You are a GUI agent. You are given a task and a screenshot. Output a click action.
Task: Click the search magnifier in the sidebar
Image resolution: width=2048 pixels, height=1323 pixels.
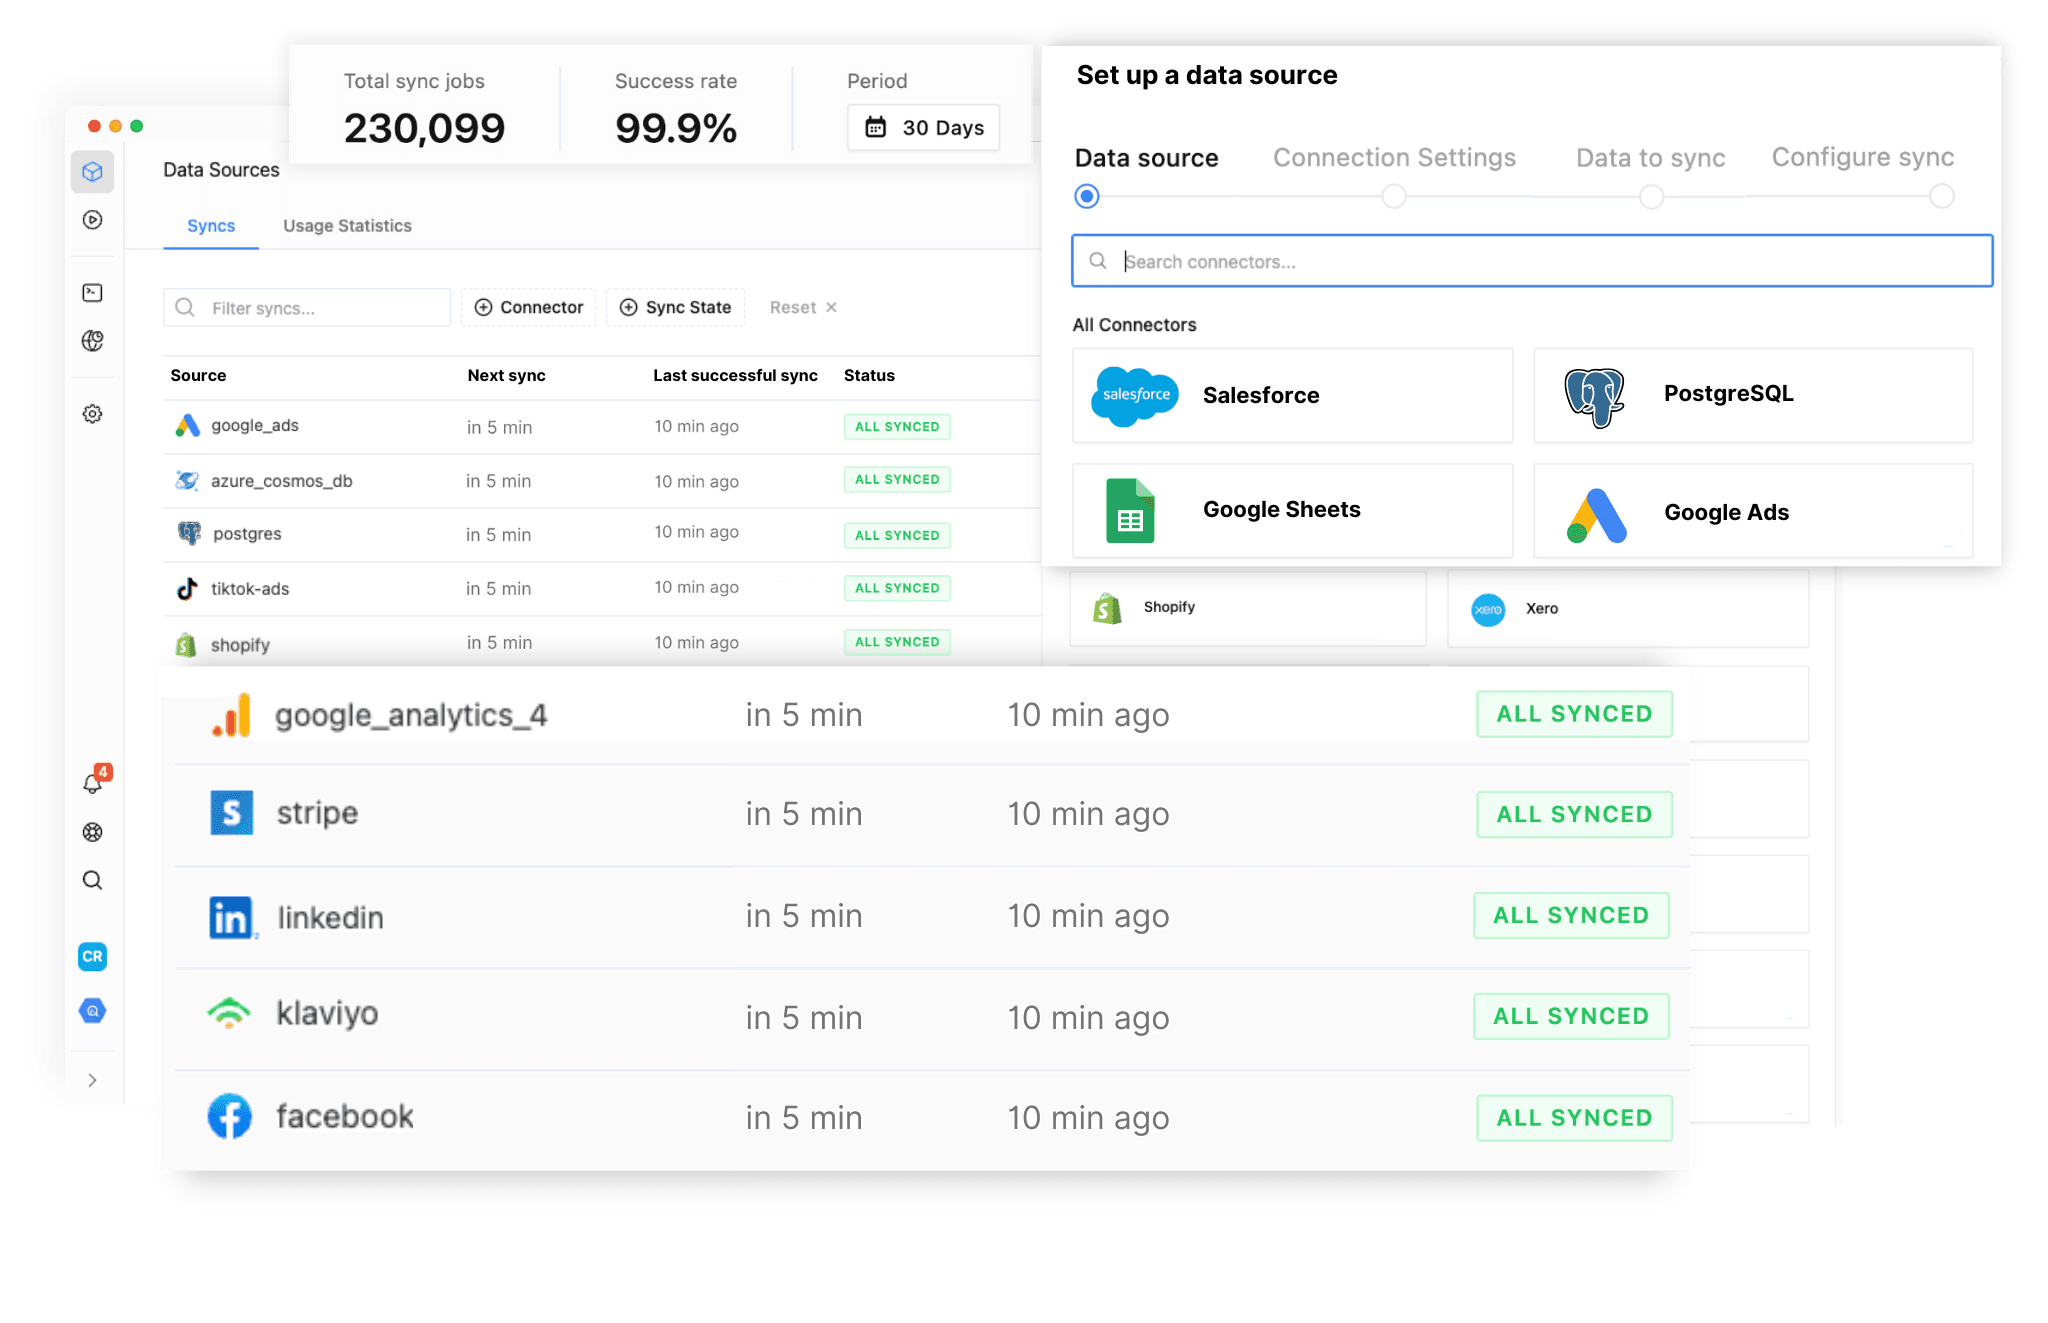click(92, 880)
